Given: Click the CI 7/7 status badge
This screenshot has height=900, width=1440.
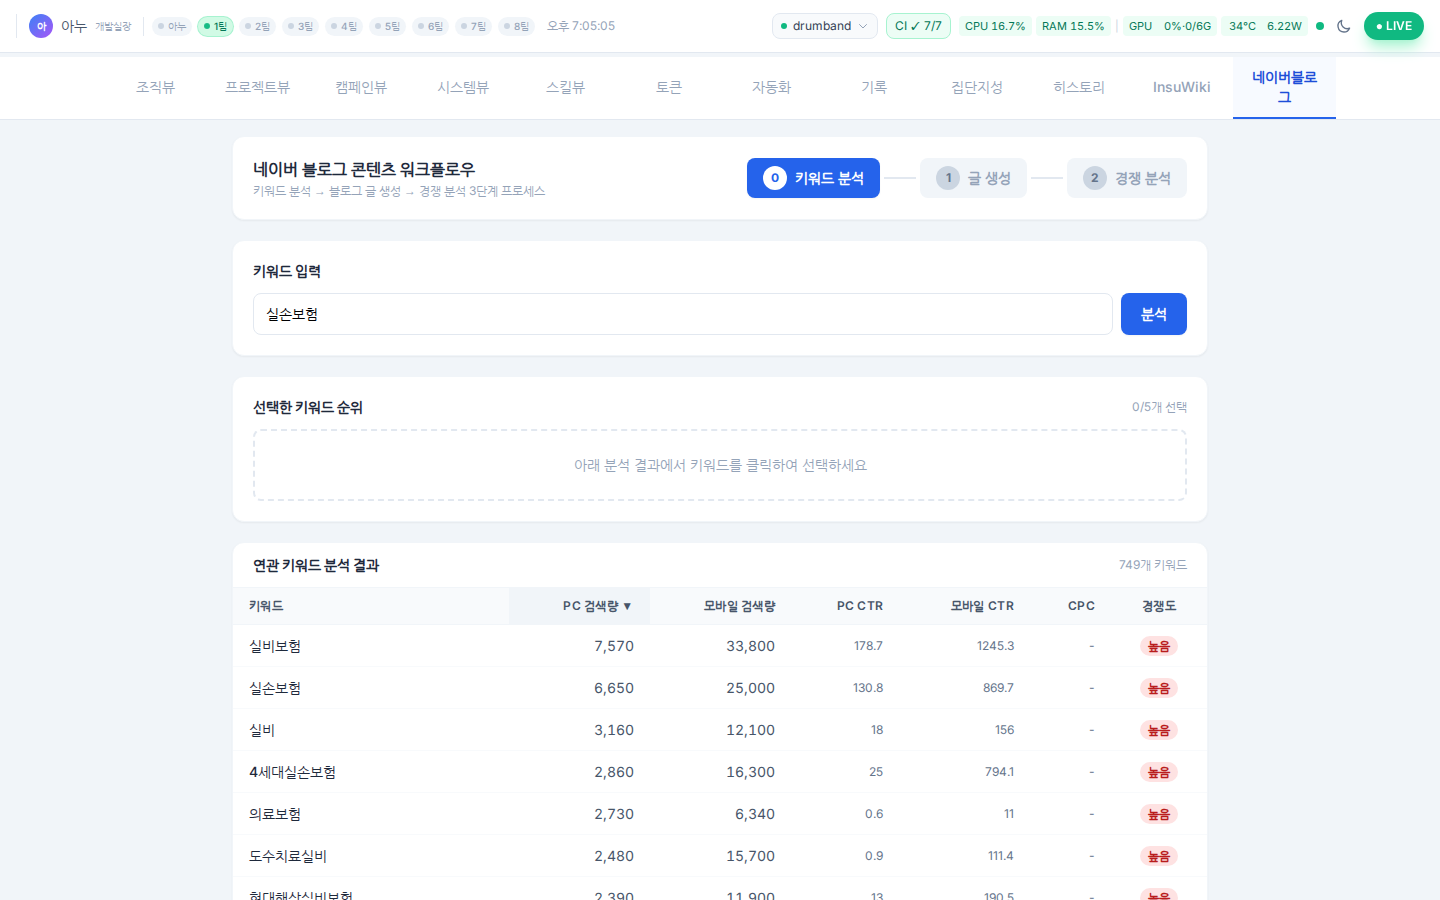Looking at the screenshot, I should 917,26.
